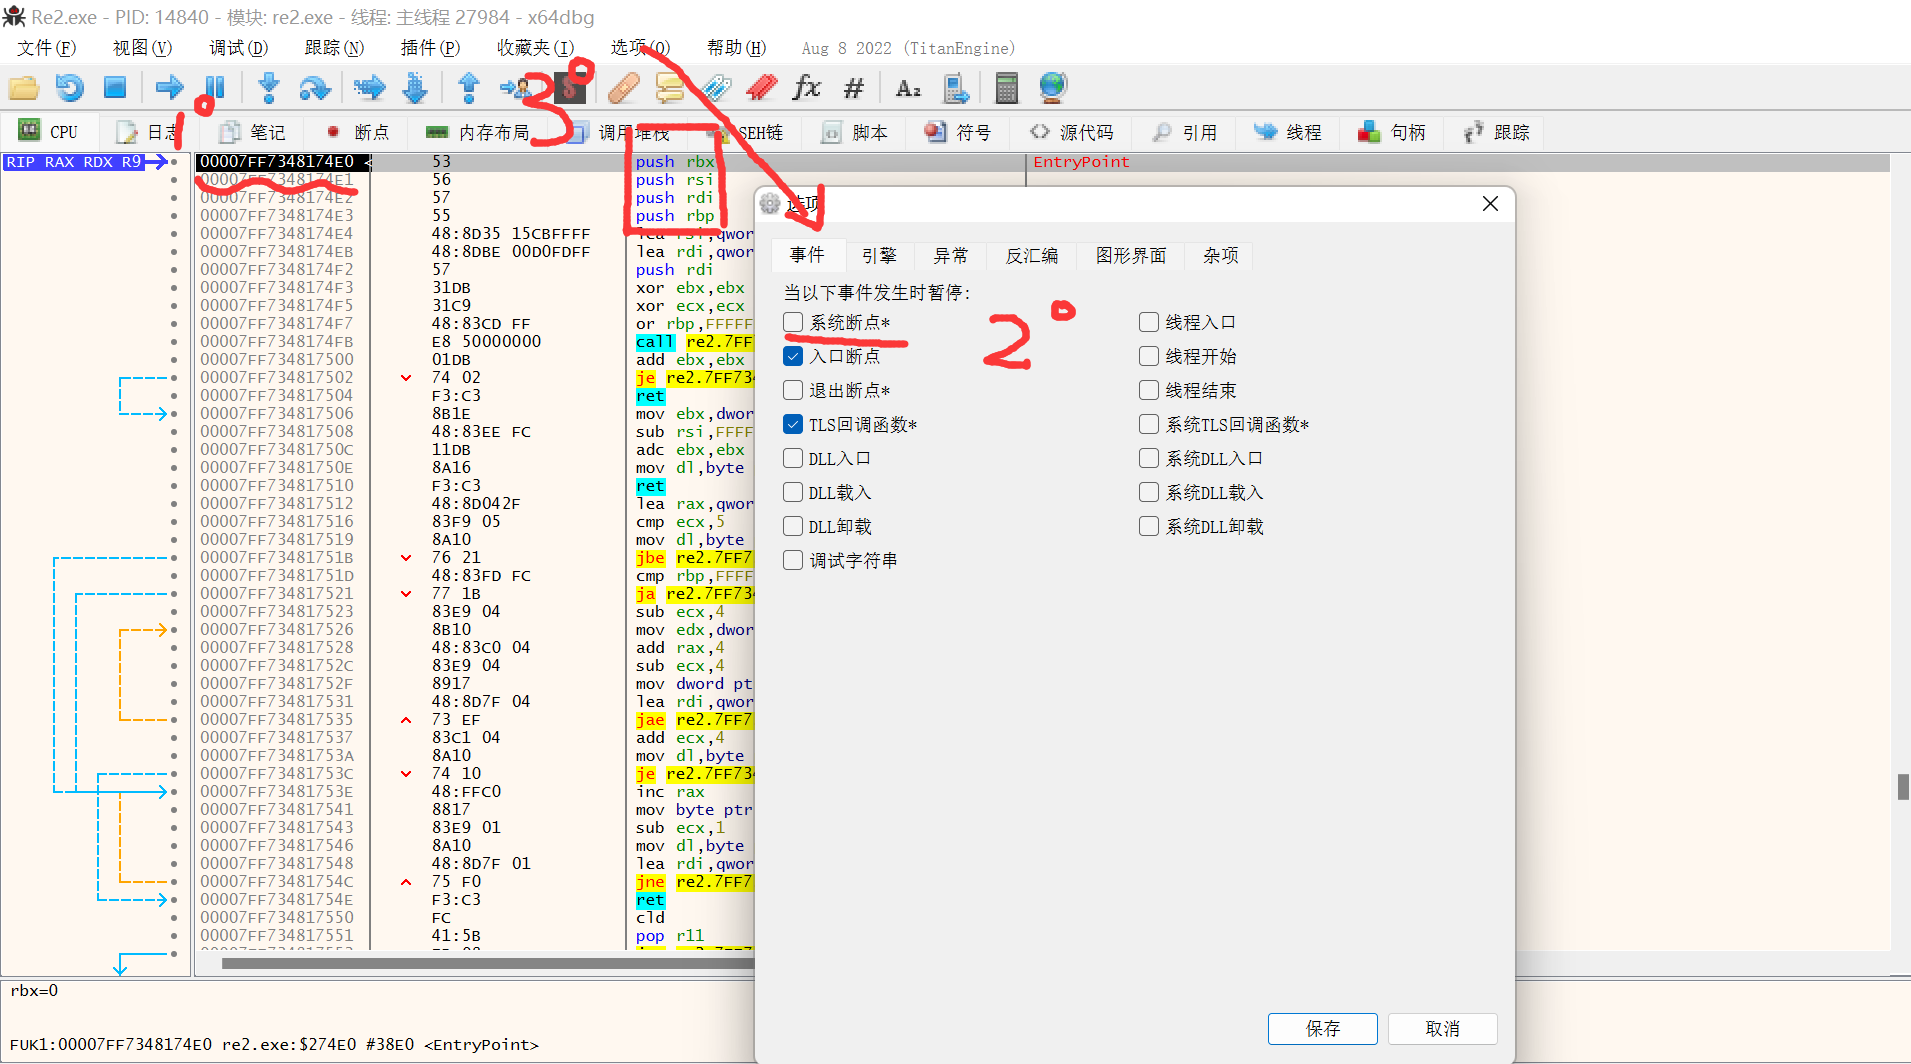Screen dimensions: 1911x1064
Task: Stop debugging with the blue square icon
Action: pos(115,88)
